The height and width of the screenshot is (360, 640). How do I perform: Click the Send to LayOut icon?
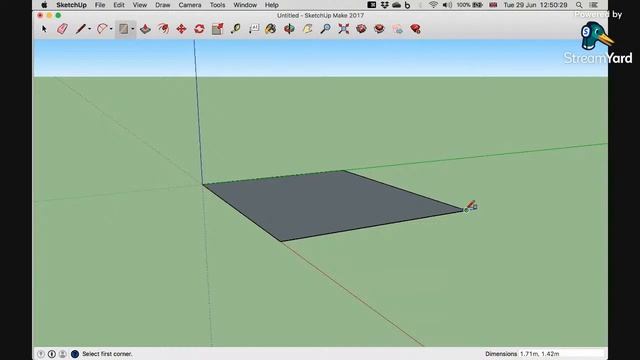(x=398, y=29)
